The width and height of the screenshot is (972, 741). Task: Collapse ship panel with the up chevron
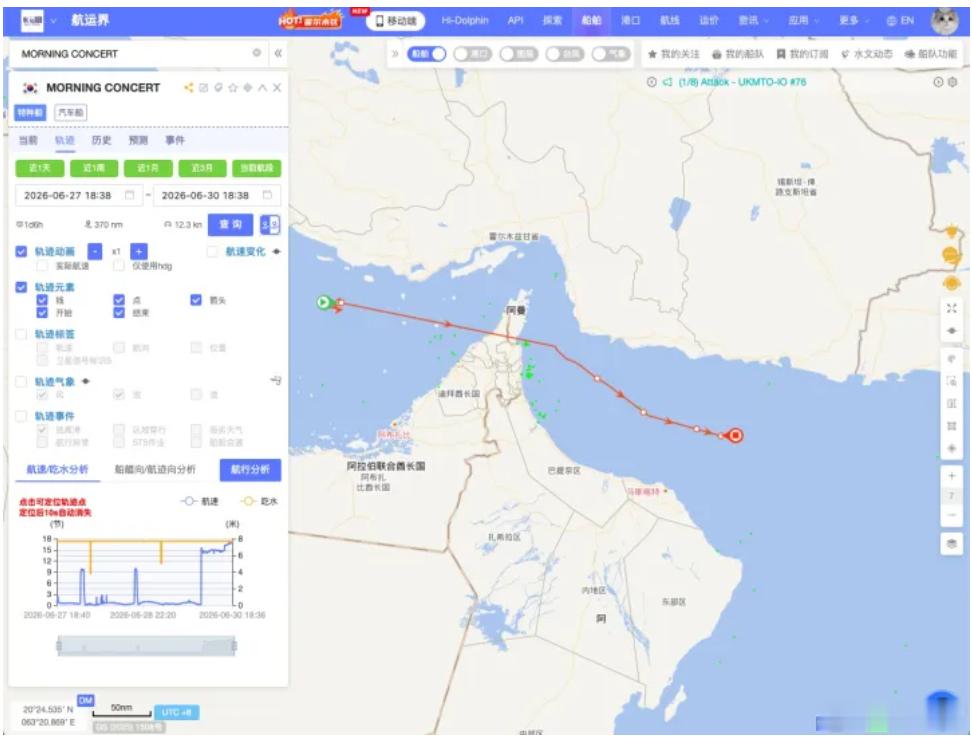[x=262, y=88]
